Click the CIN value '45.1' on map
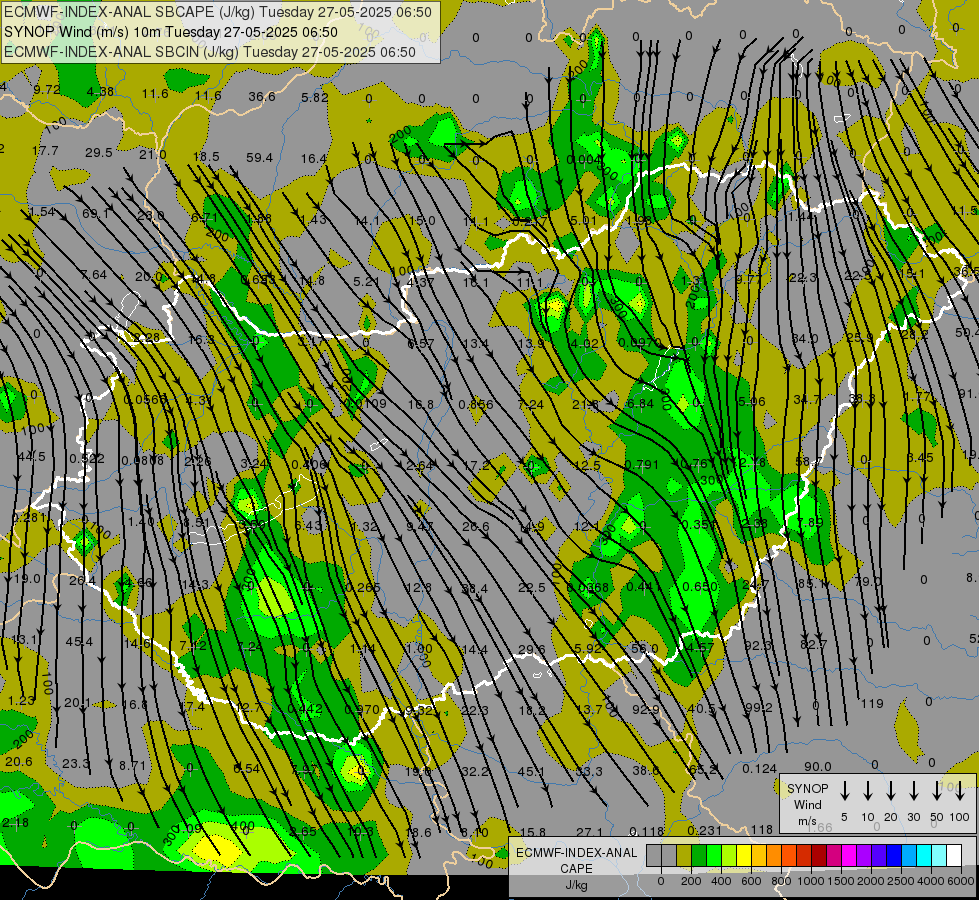The image size is (979, 900). (531, 772)
